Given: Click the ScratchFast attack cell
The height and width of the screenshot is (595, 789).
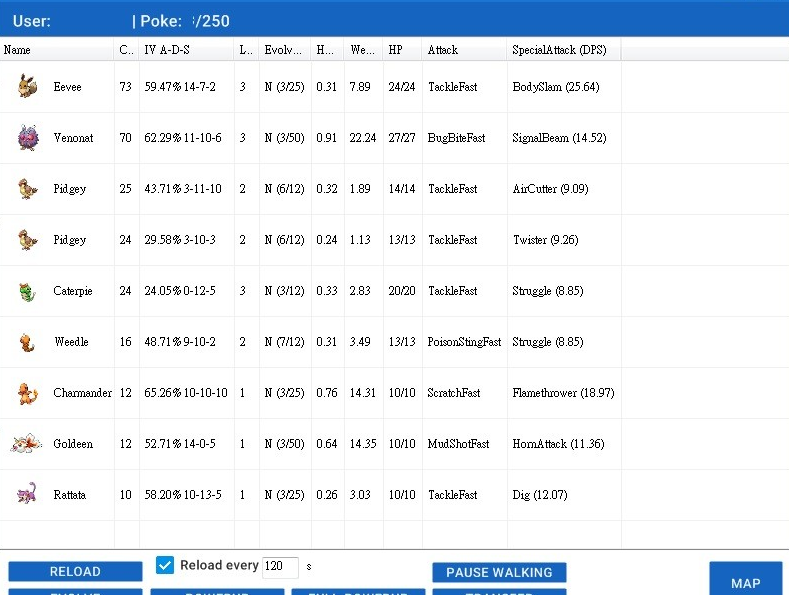Looking at the screenshot, I should coord(453,393).
